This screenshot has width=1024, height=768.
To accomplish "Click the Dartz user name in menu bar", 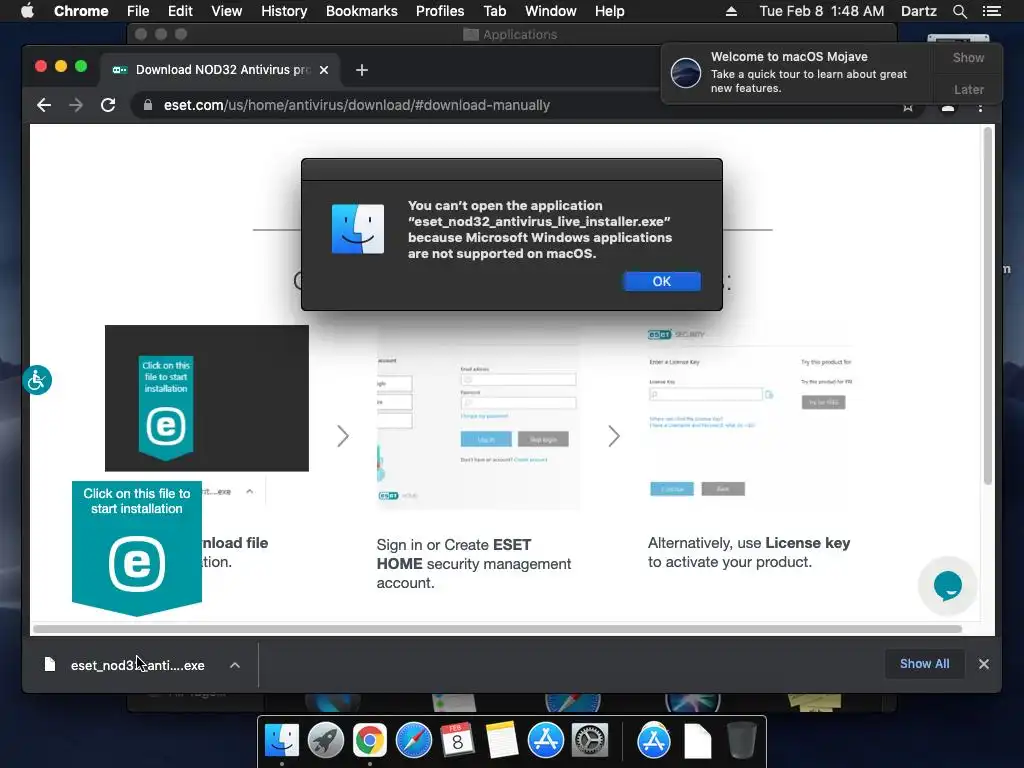I will (x=918, y=11).
